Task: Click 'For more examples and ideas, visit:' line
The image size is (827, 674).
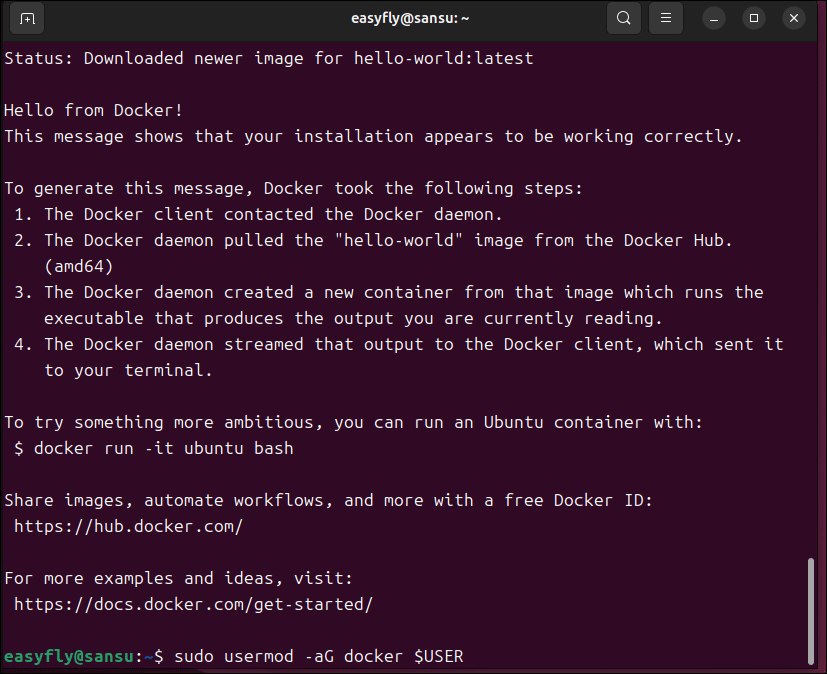Action: pyautogui.click(x=178, y=579)
